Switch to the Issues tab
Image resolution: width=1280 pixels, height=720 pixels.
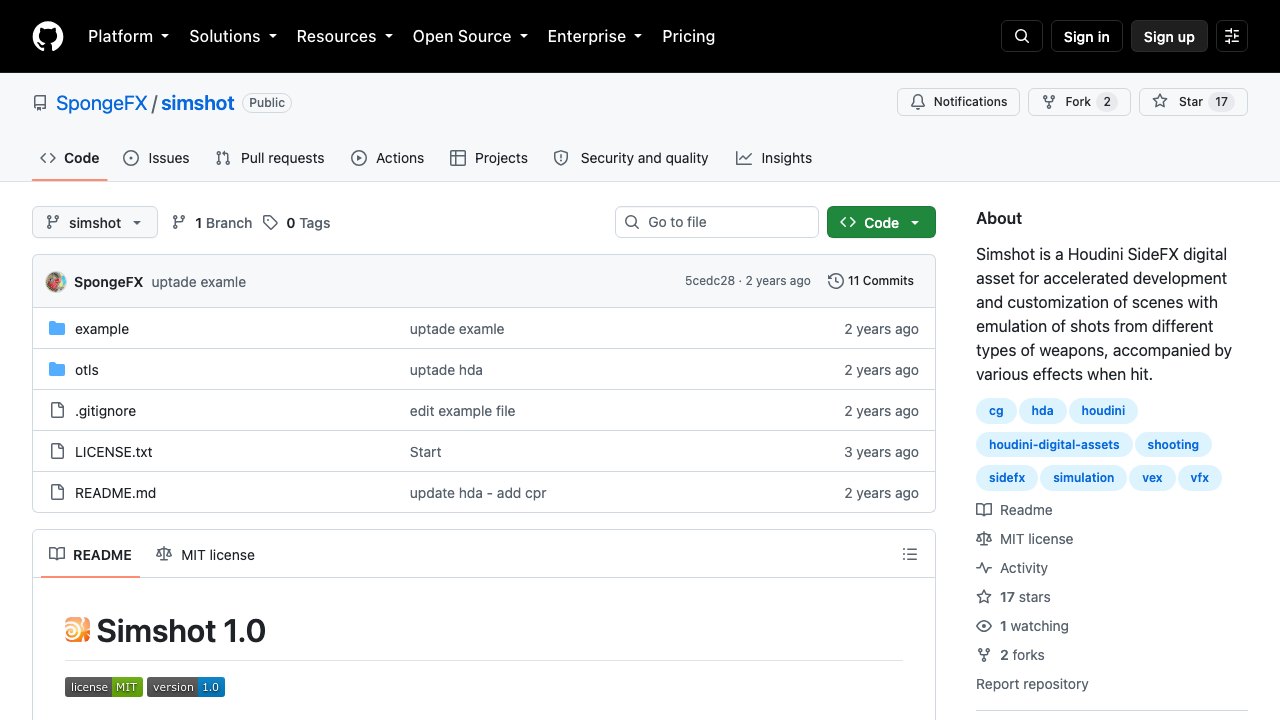click(x=156, y=158)
